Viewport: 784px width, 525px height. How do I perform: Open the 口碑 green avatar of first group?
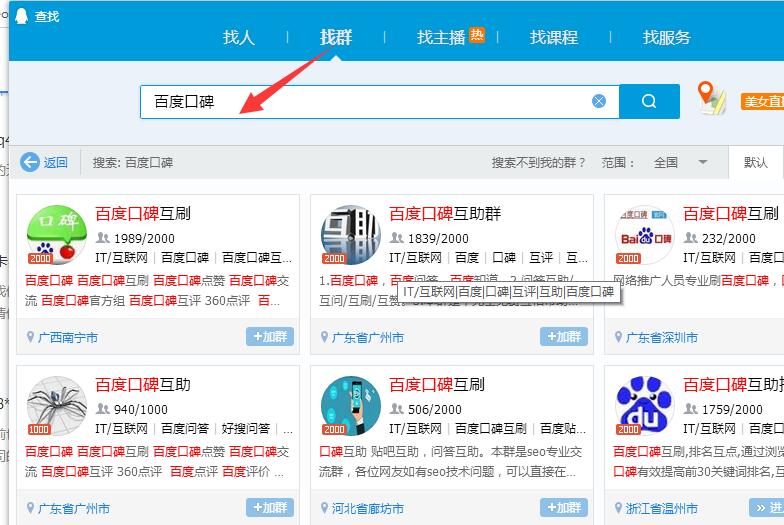(56, 235)
